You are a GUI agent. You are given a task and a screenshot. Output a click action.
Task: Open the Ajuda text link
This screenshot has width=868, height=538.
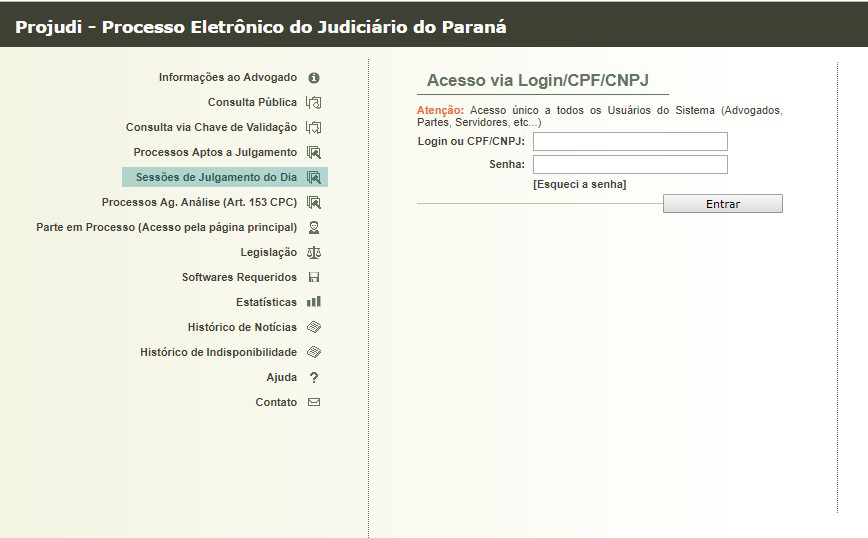pyautogui.click(x=281, y=377)
